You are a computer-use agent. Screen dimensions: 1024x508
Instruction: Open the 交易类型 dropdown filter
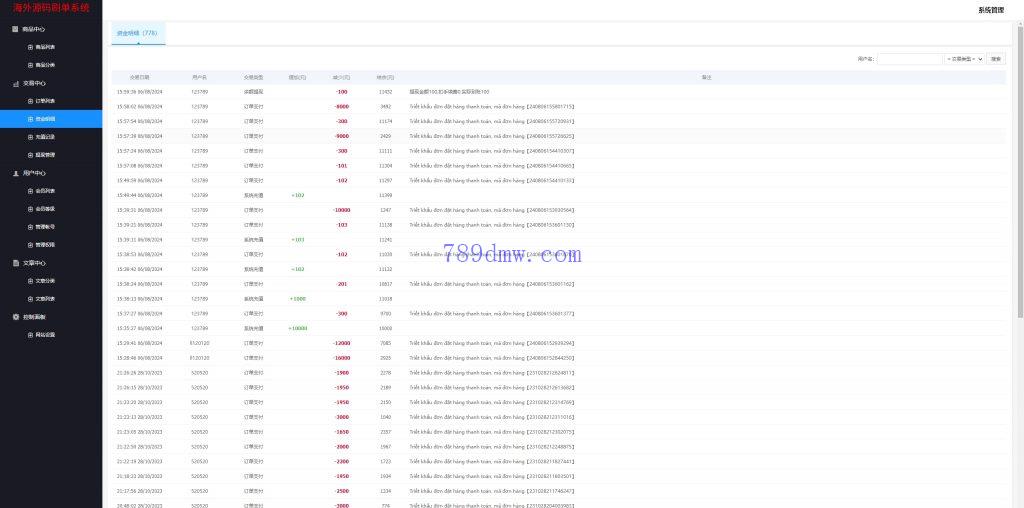(964, 59)
